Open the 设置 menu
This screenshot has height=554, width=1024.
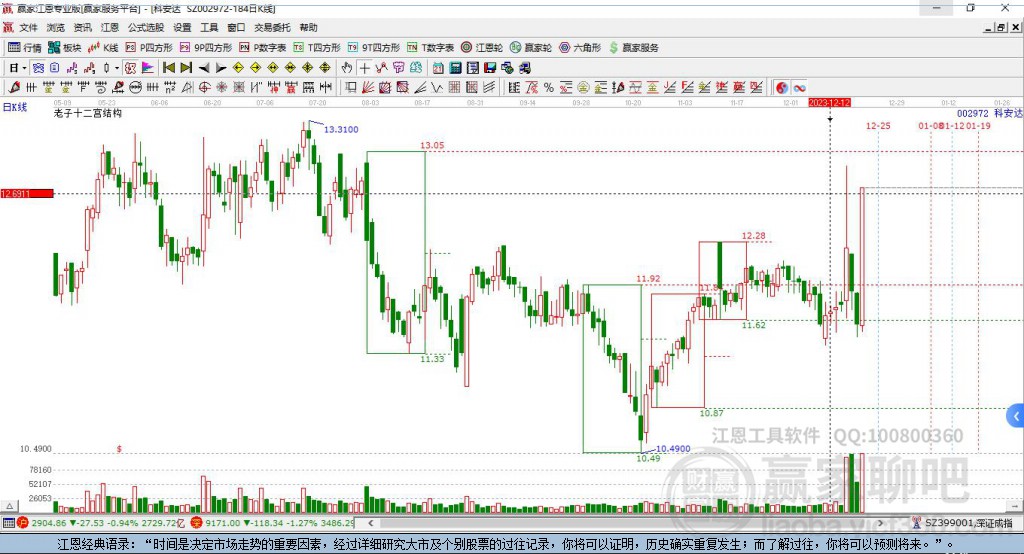click(182, 27)
